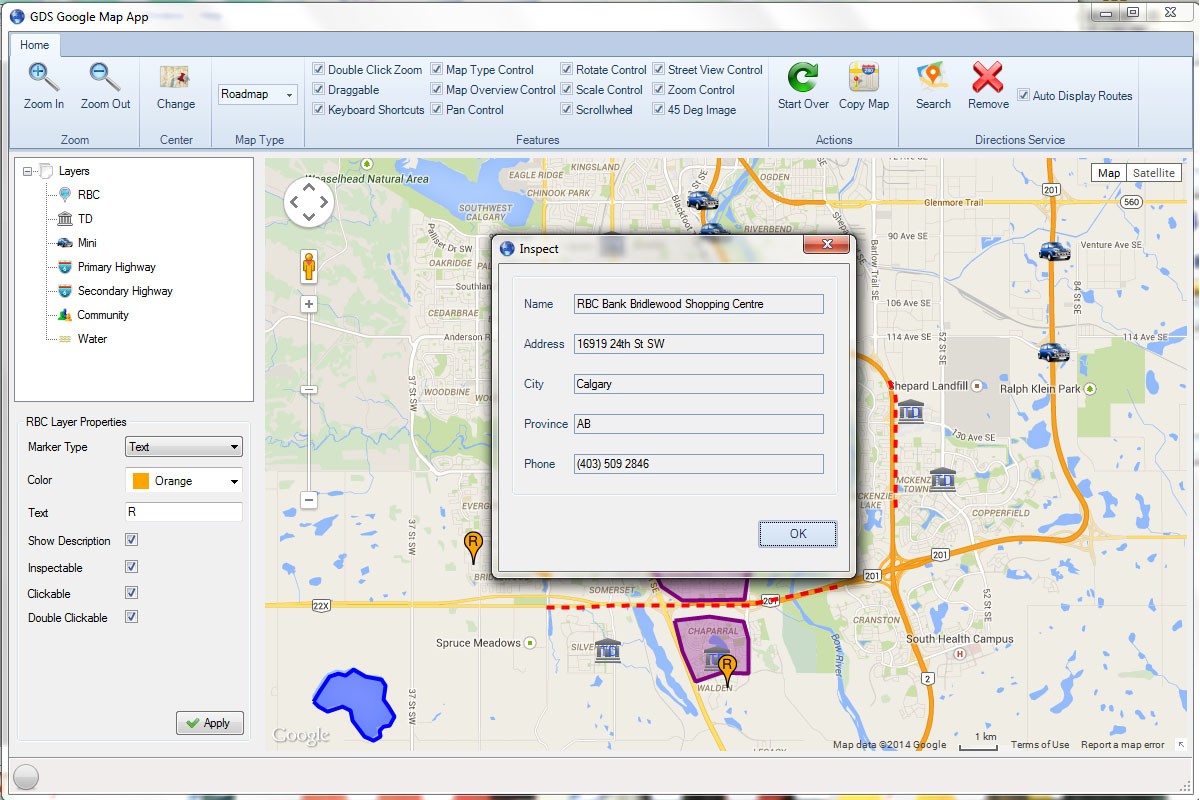
Task: Toggle Street View Control checkbox
Action: pyautogui.click(x=659, y=69)
